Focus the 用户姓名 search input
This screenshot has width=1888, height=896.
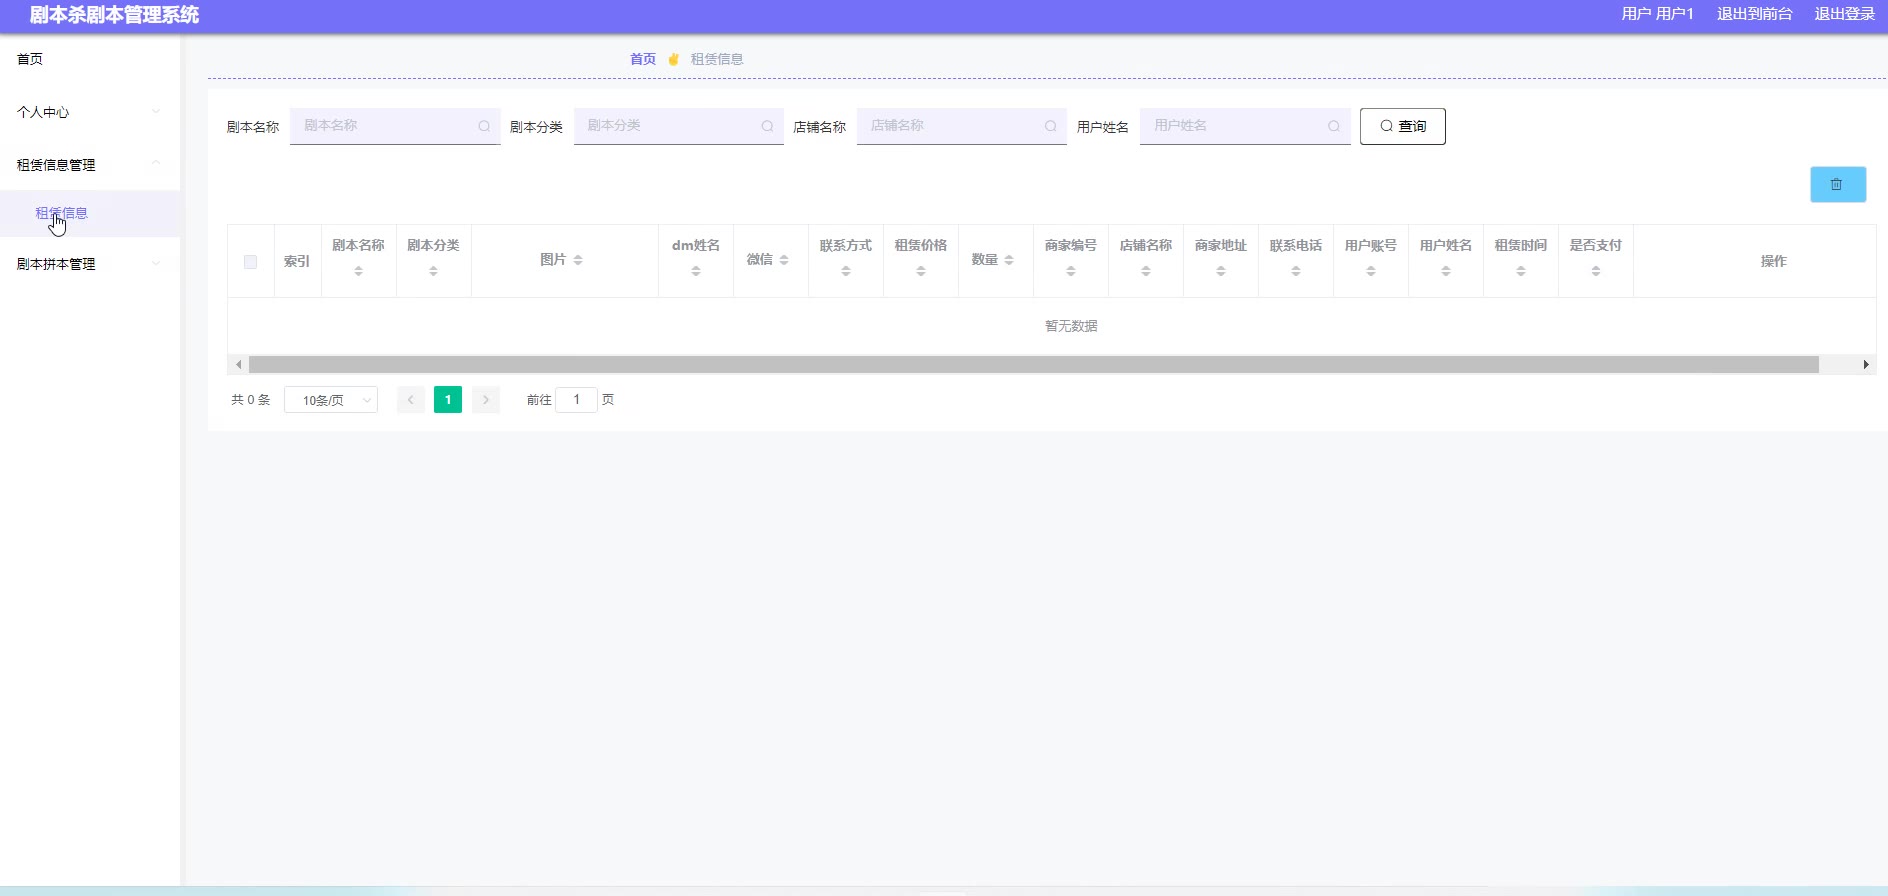pyautogui.click(x=1245, y=126)
